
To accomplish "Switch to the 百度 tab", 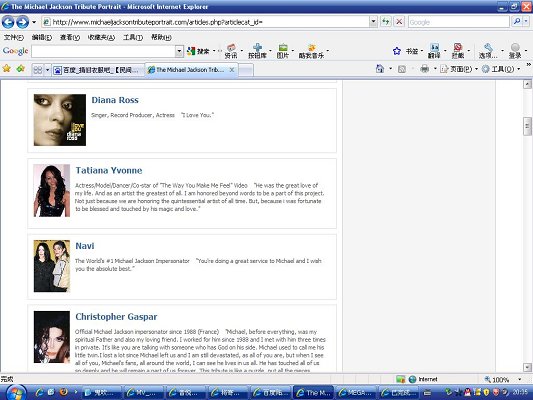I will click(x=98, y=70).
